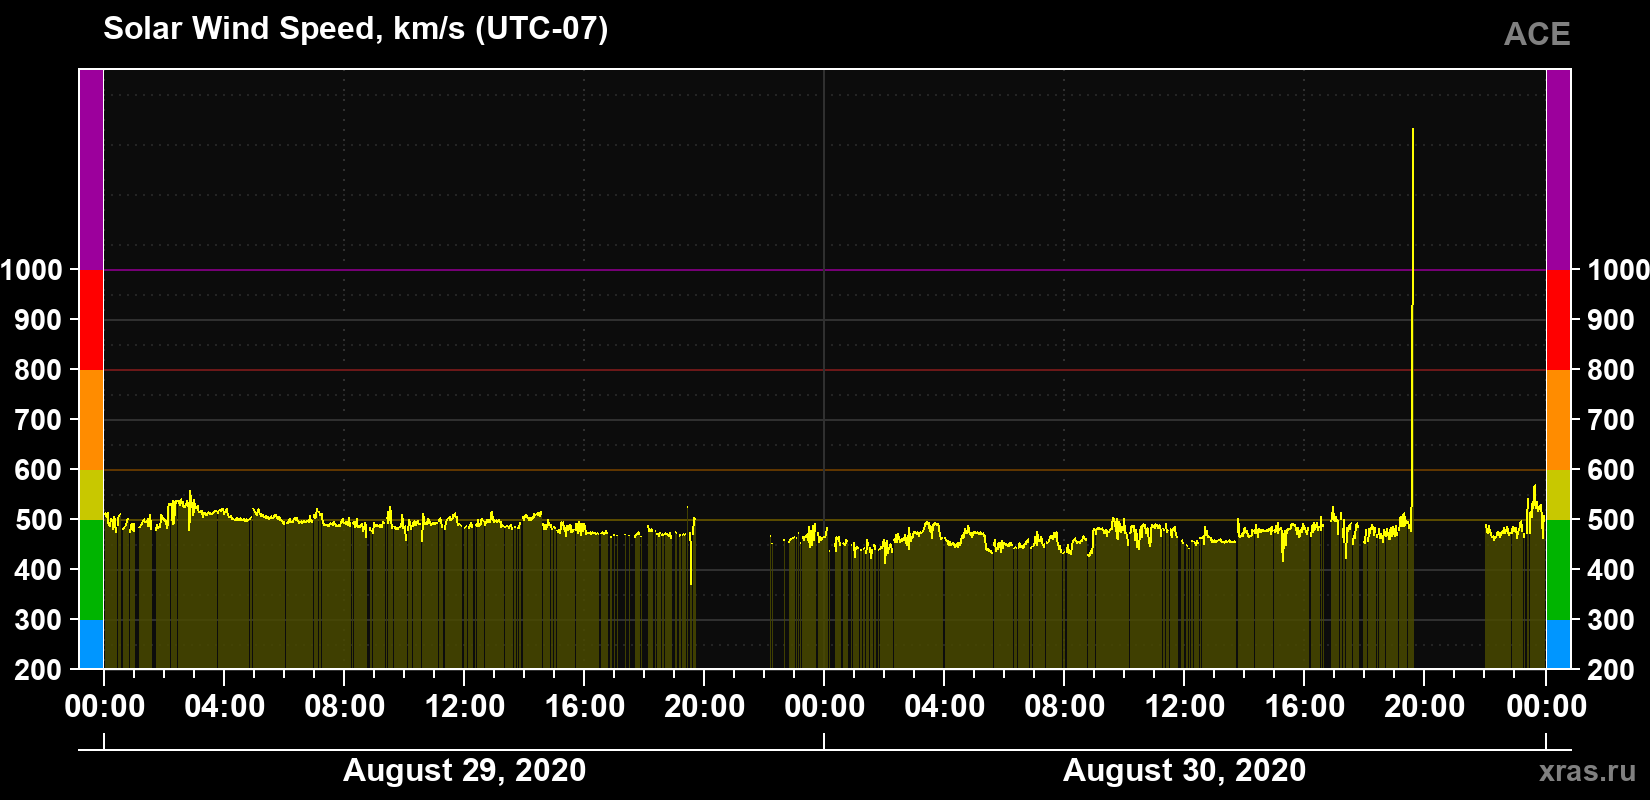
Task: Select the 800 label on the right axis
Action: (x=1612, y=370)
